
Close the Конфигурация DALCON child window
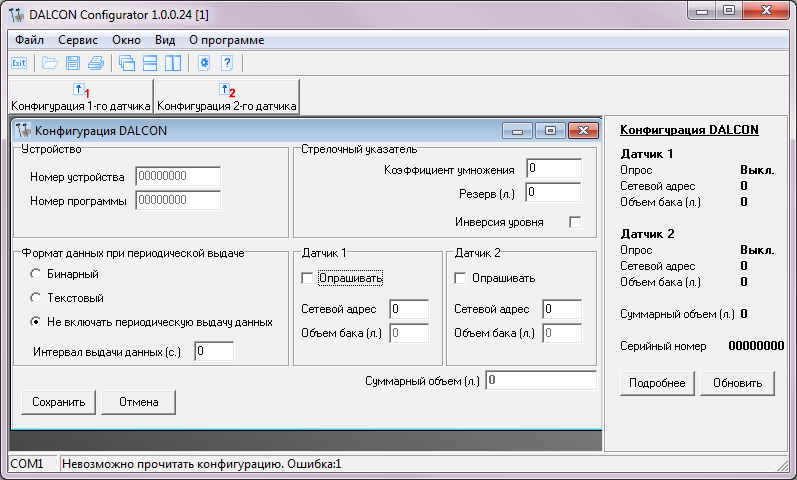coord(583,131)
